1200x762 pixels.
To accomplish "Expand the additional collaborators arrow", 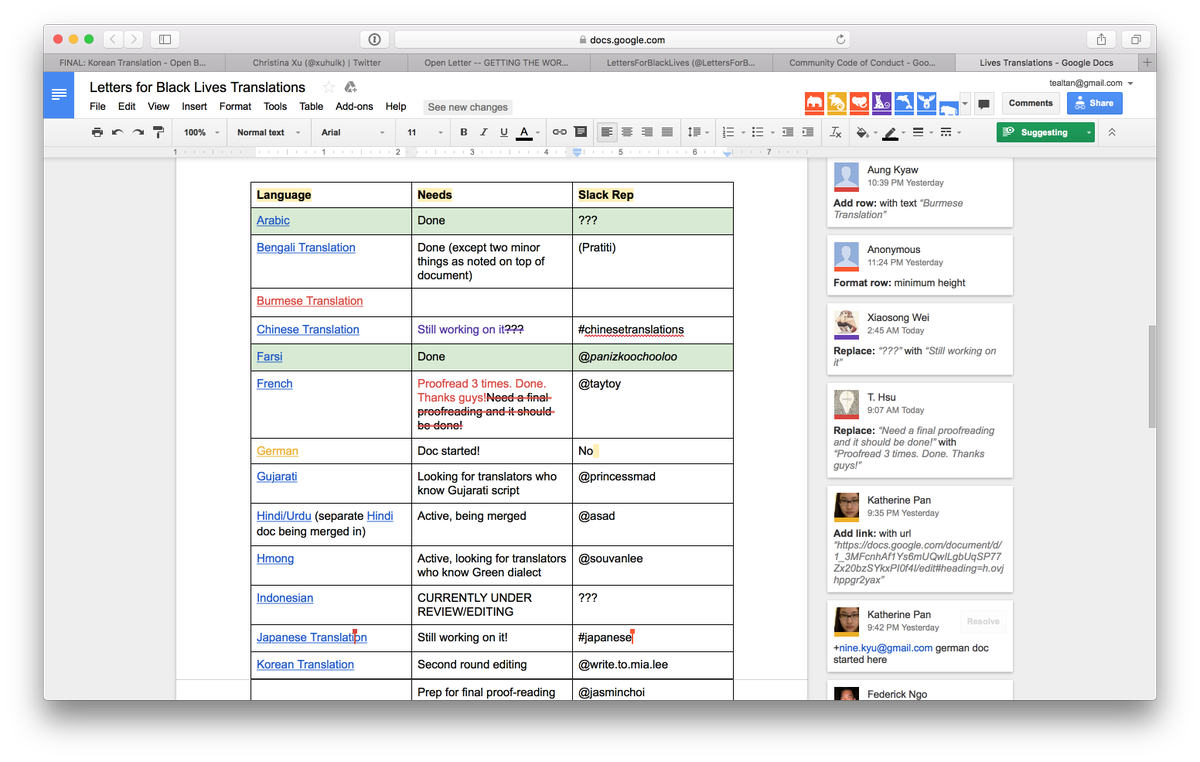I will [x=964, y=103].
